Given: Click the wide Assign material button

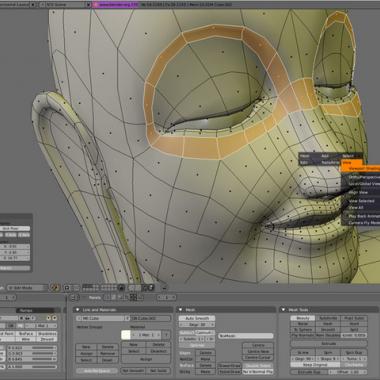Looking at the screenshot, I should click(x=146, y=359).
